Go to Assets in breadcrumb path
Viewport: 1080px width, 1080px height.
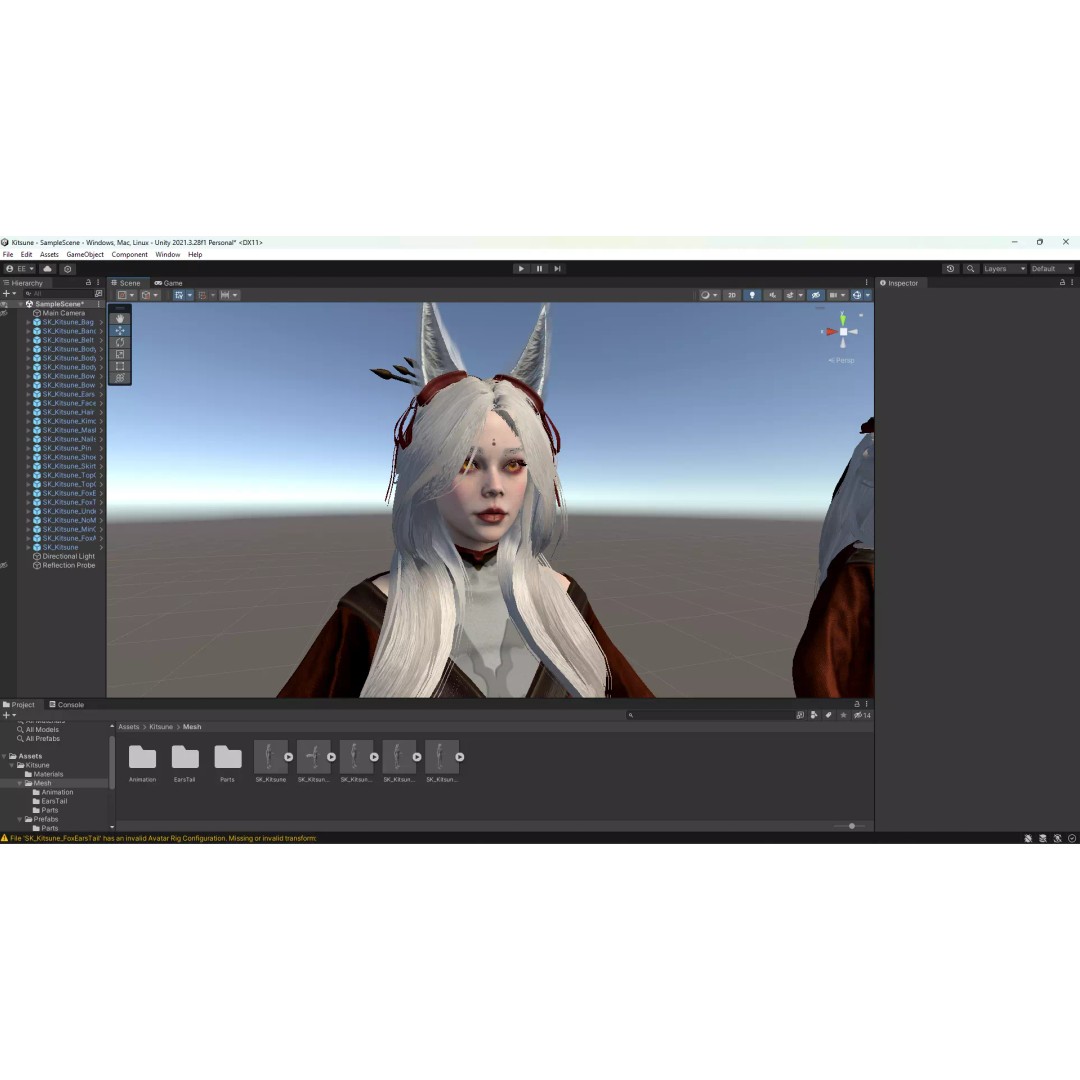click(128, 727)
